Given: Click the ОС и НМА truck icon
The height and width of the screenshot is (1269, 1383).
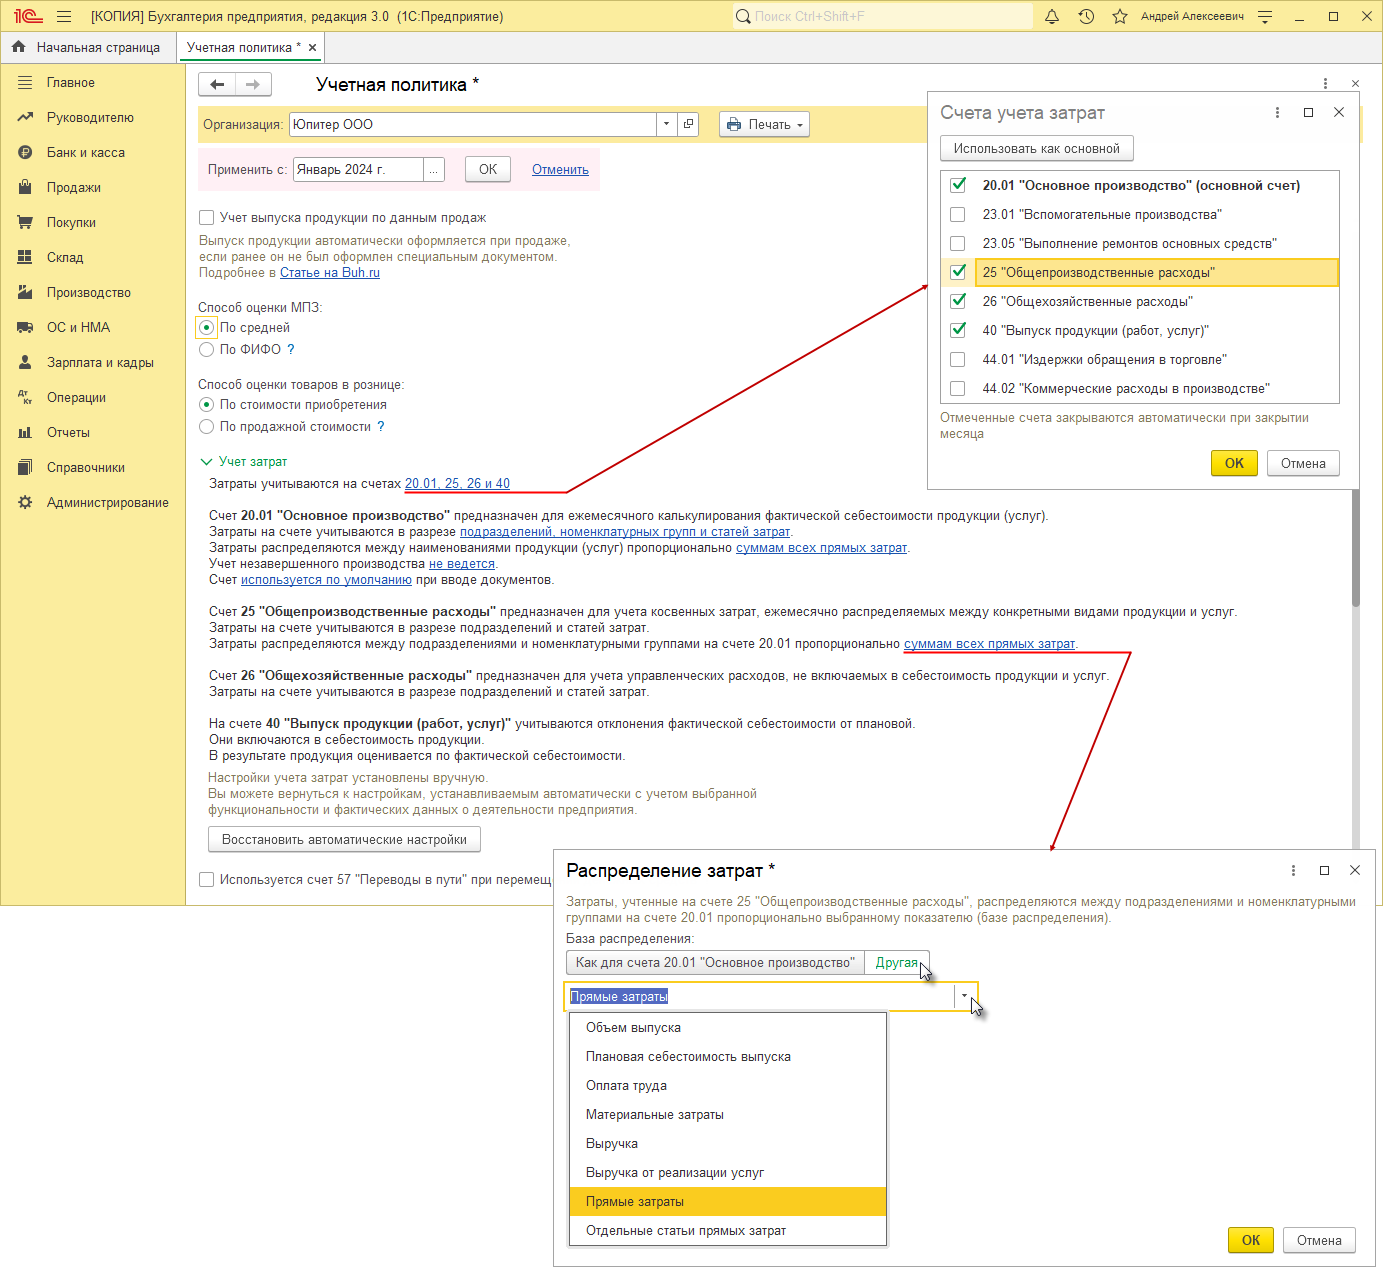Looking at the screenshot, I should [25, 328].
